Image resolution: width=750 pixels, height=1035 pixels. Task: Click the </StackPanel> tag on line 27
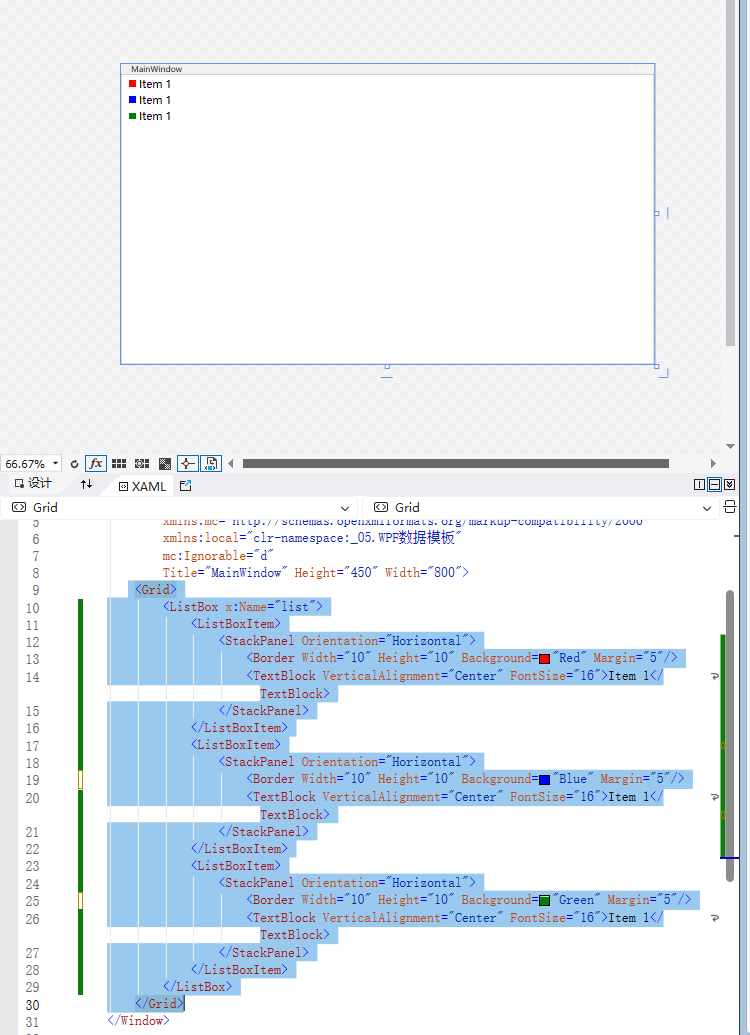pyautogui.click(x=264, y=952)
